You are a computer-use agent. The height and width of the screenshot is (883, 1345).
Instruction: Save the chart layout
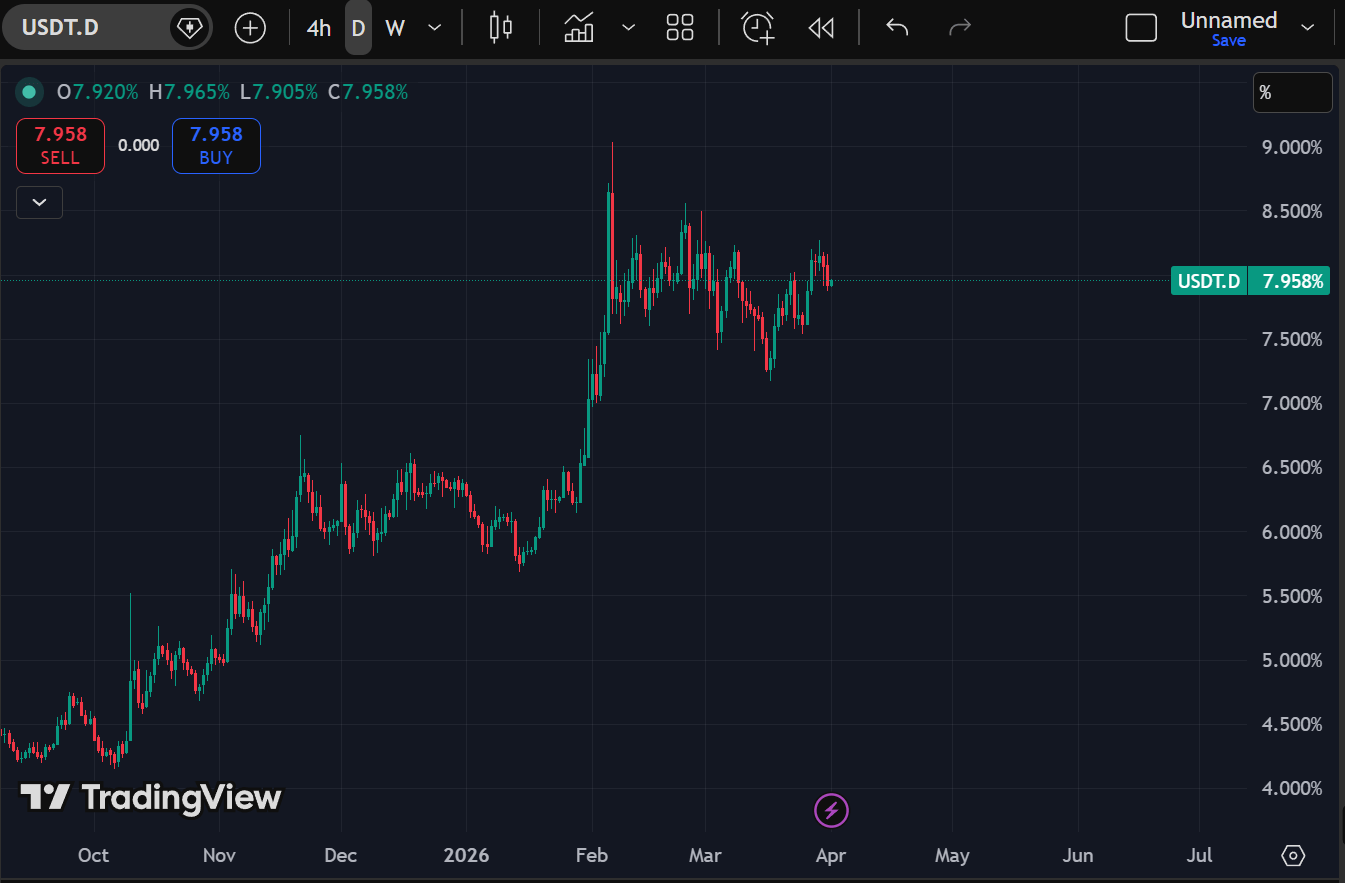(1229, 41)
